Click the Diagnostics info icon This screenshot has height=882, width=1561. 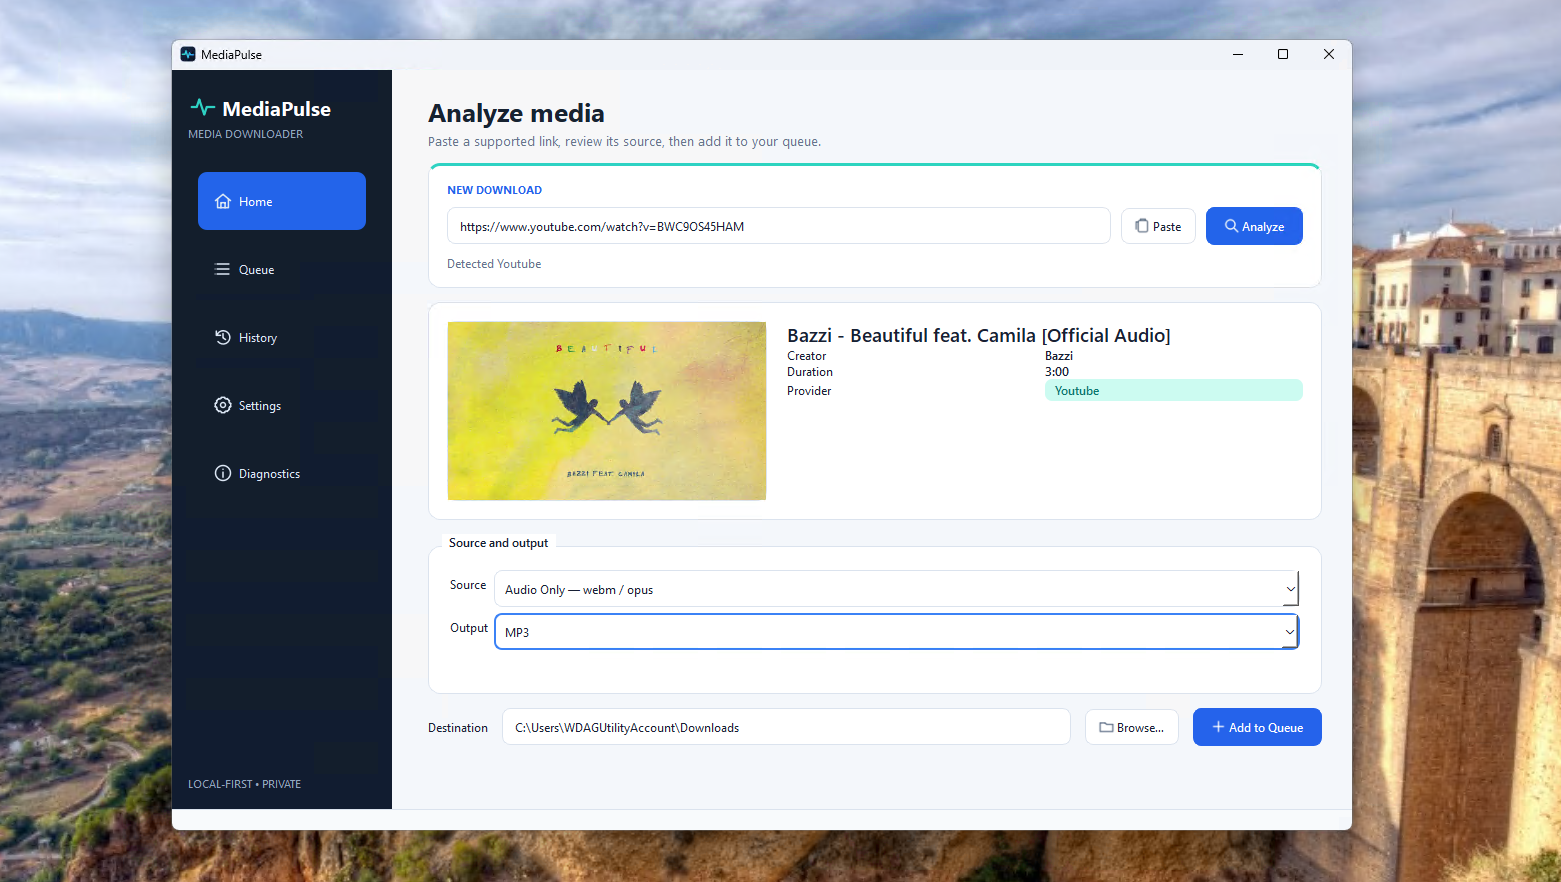223,473
